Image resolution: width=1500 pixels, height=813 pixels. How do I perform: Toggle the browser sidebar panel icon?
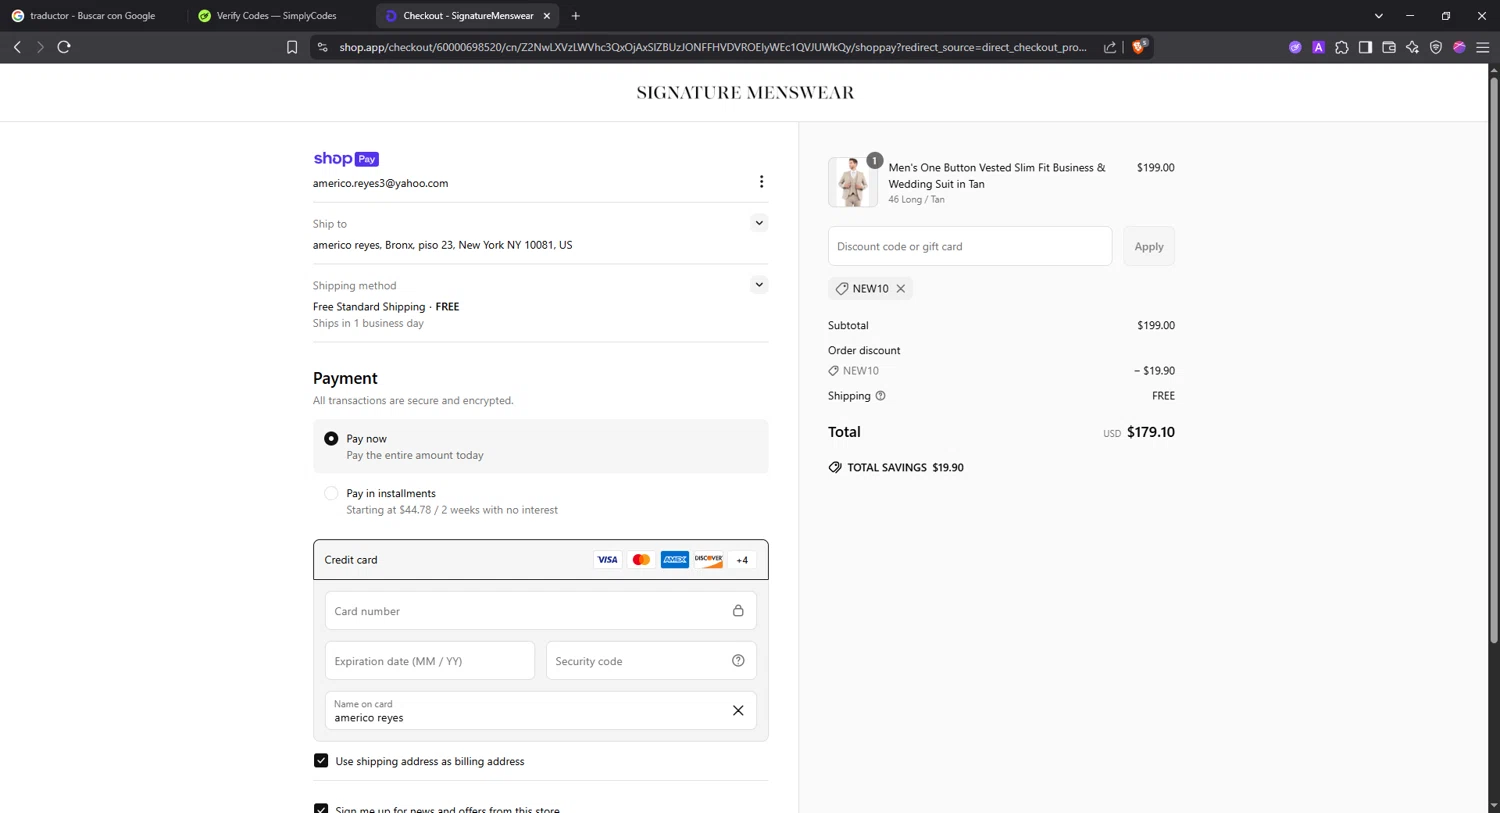(x=1365, y=47)
